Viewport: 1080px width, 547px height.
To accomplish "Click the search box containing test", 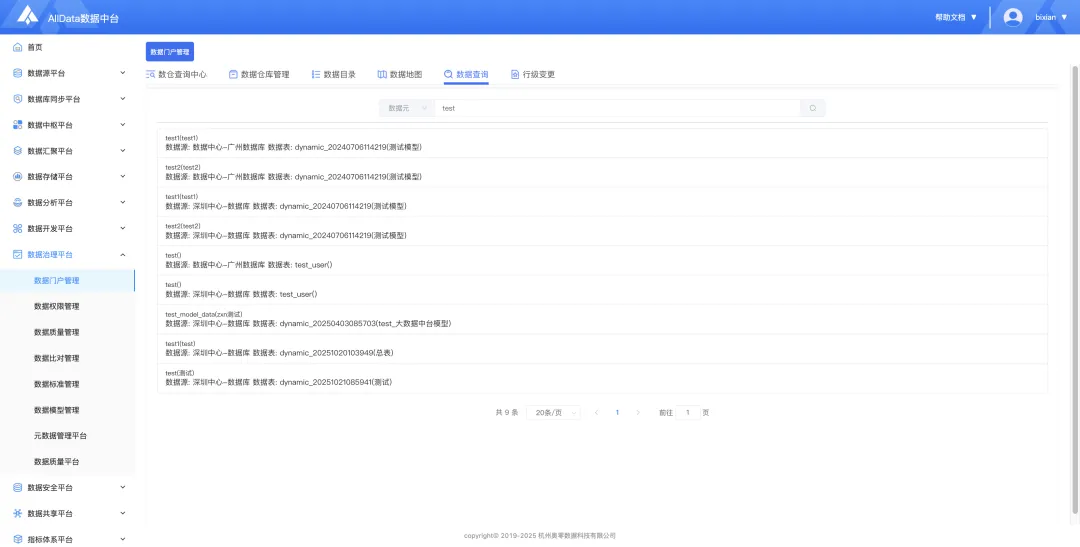I will [617, 108].
